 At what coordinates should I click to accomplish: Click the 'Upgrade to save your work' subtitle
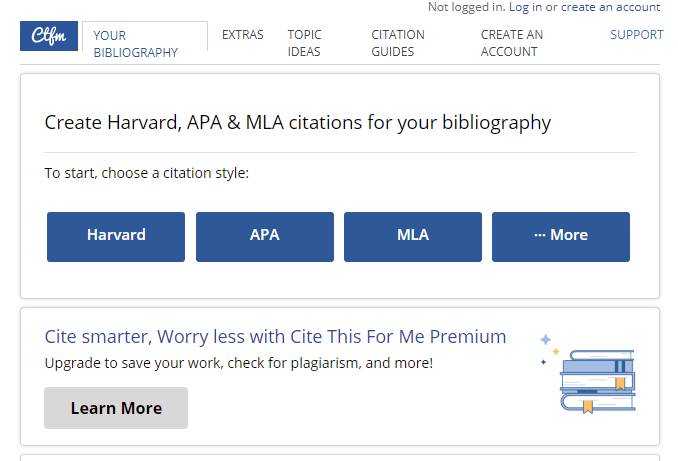pyautogui.click(x=239, y=363)
